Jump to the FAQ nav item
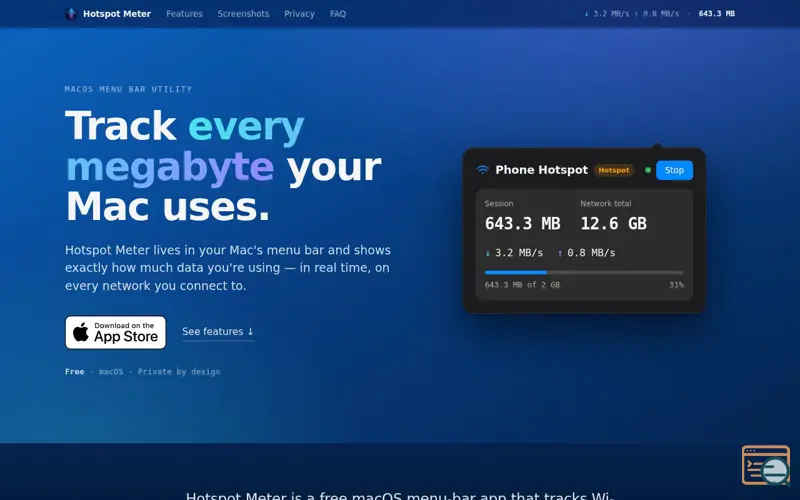 (338, 14)
